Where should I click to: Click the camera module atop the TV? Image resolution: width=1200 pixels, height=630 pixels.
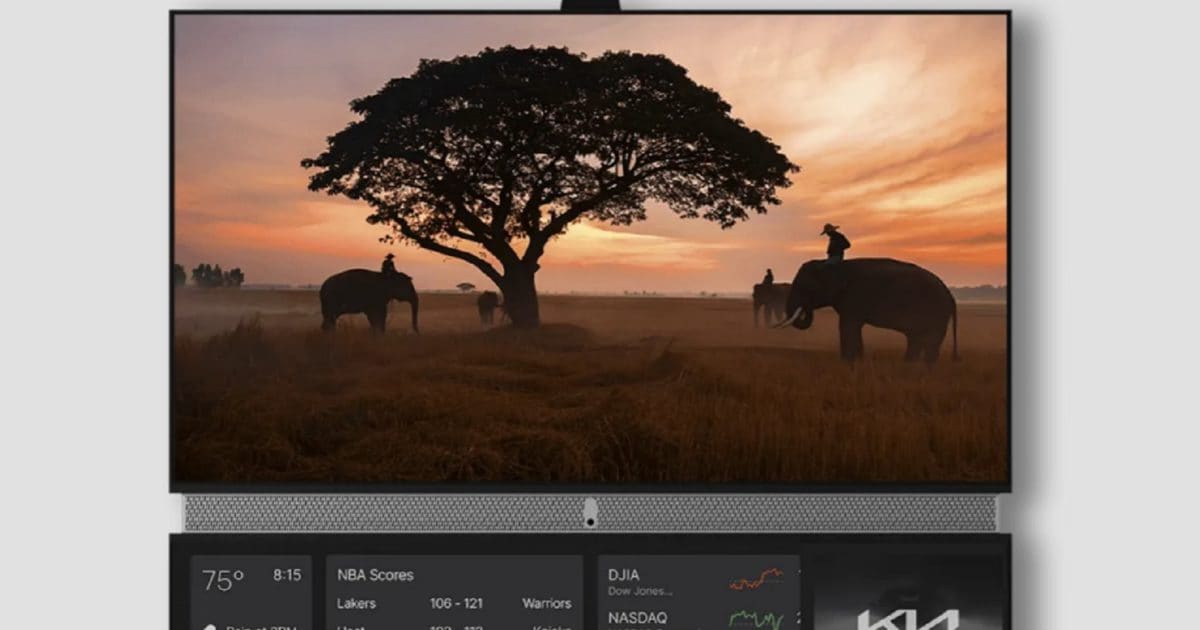tap(590, 5)
